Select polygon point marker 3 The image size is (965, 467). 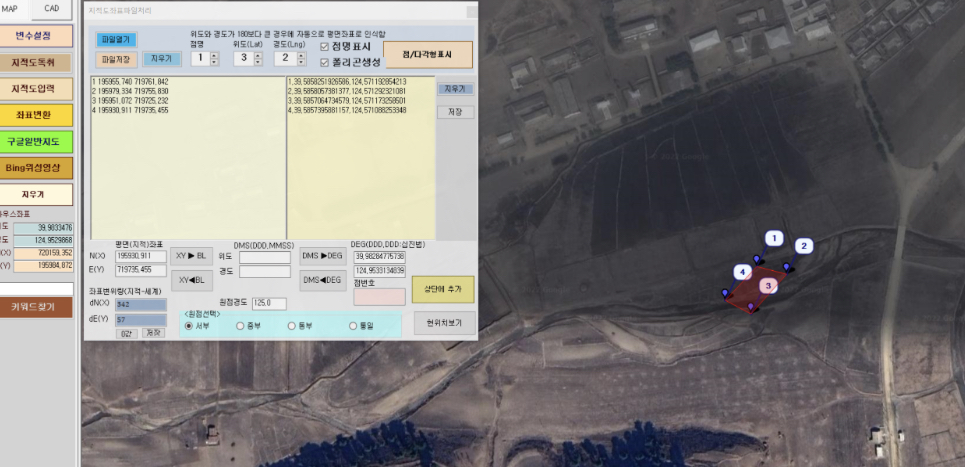[768, 286]
